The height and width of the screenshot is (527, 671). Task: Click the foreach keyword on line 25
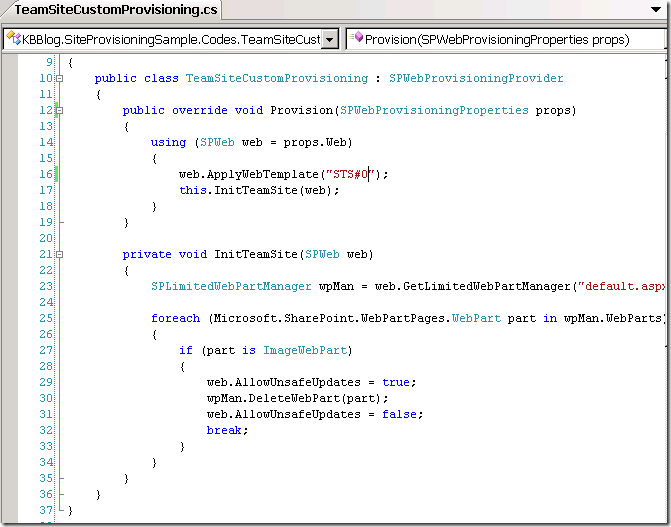click(x=175, y=318)
